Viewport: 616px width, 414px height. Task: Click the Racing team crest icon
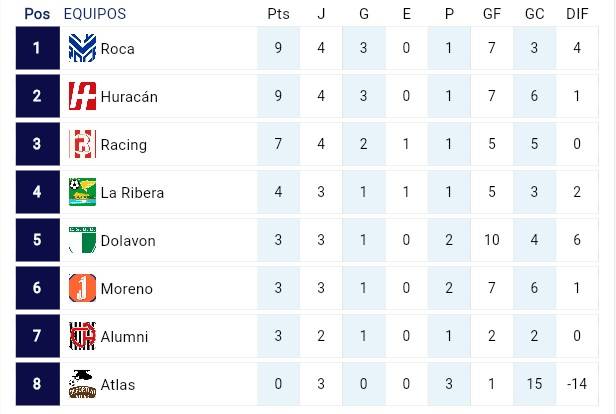(81, 145)
